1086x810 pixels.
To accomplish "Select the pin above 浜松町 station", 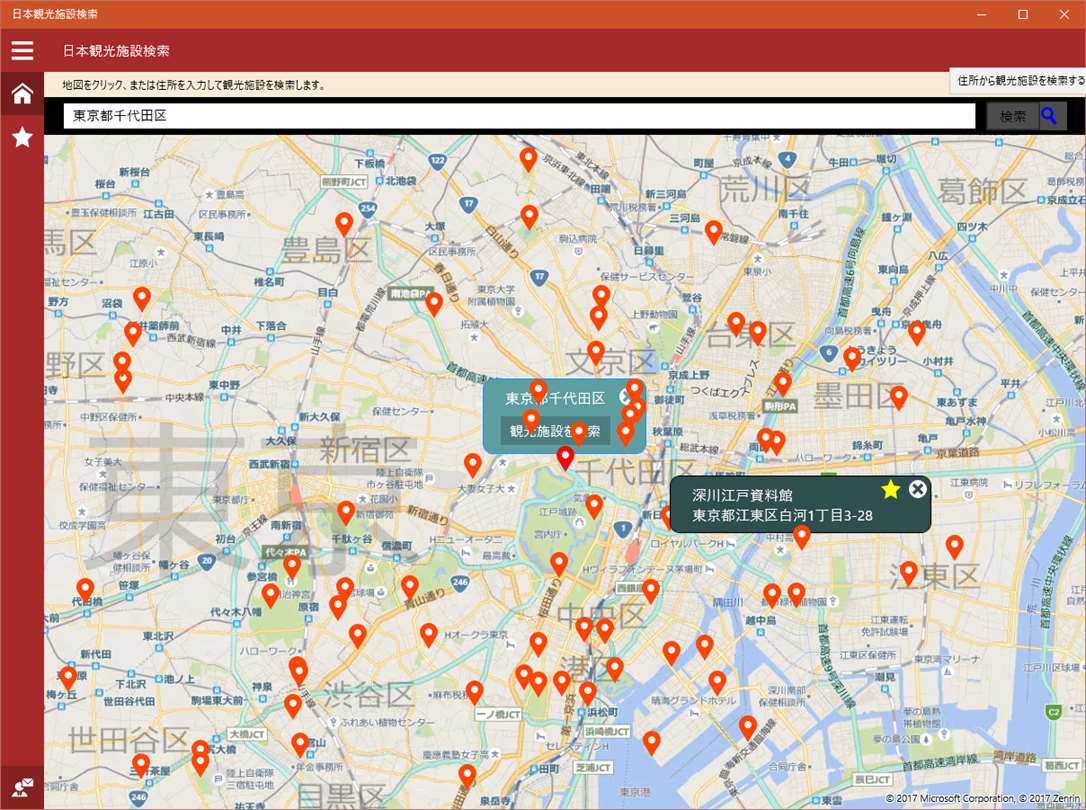I will pyautogui.click(x=587, y=692).
